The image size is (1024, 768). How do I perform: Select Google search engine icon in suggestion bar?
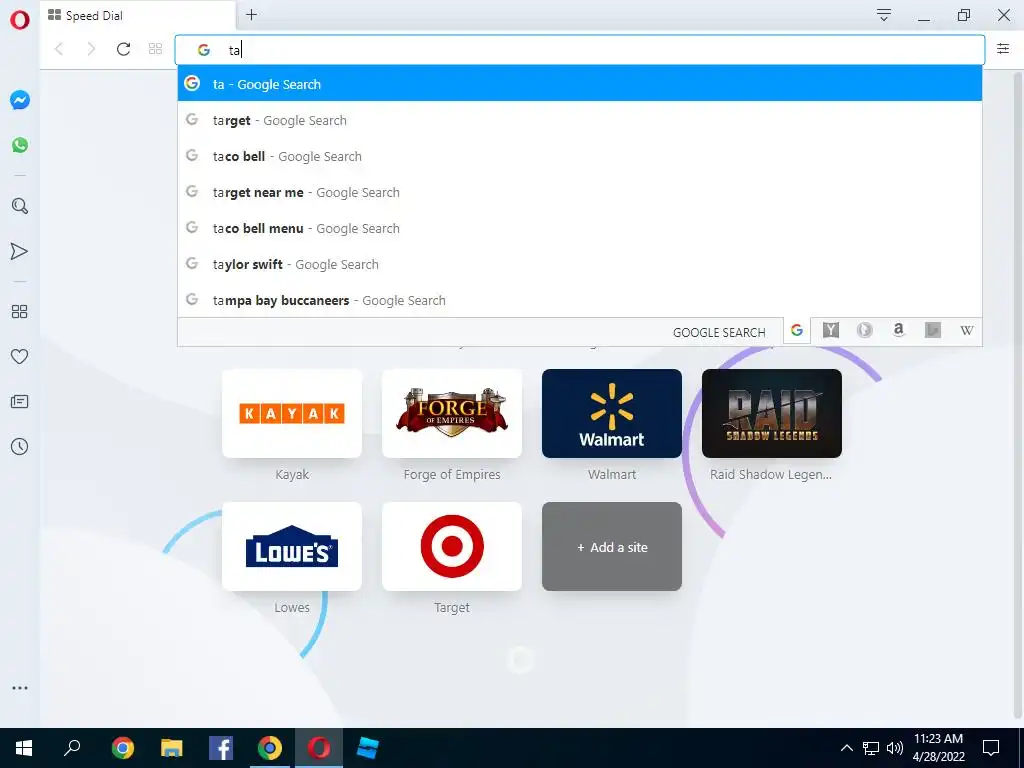point(797,331)
